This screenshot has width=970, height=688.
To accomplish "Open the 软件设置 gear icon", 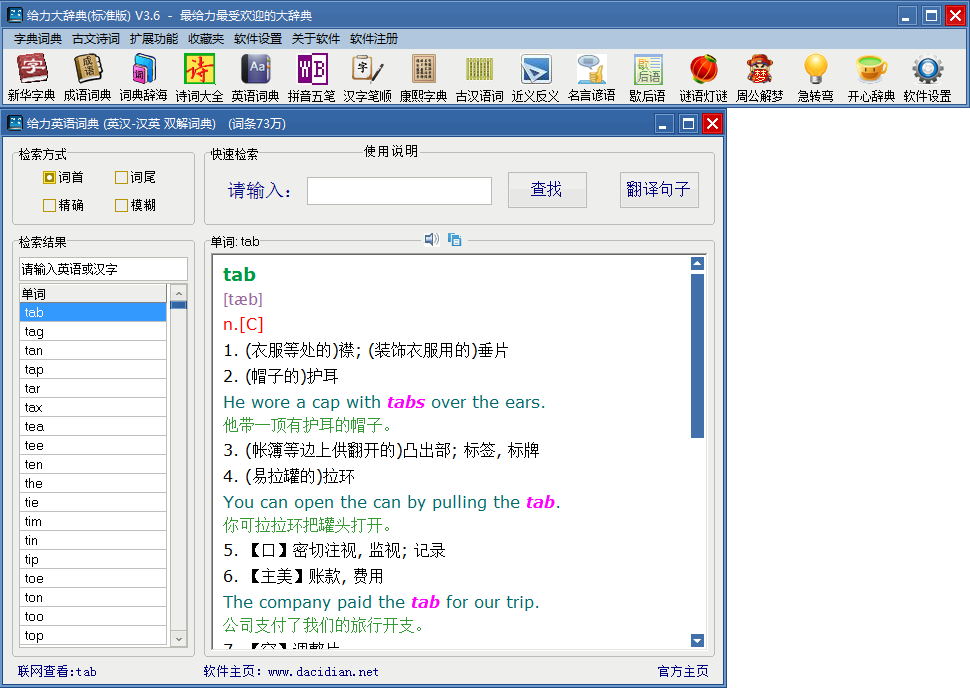I will (x=927, y=70).
